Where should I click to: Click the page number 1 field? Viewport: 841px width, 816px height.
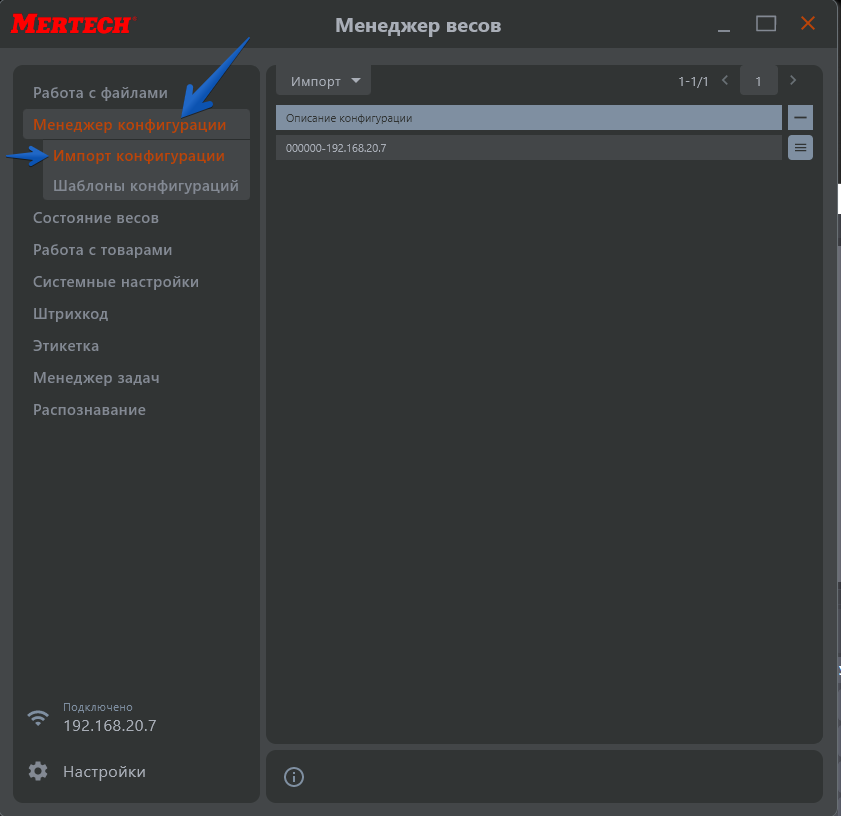click(759, 81)
